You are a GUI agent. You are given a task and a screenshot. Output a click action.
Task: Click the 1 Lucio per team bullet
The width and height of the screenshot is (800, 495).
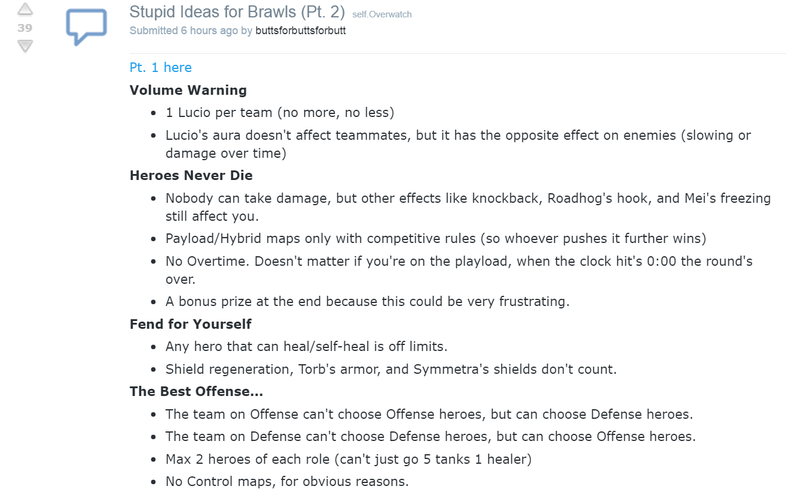[x=280, y=112]
